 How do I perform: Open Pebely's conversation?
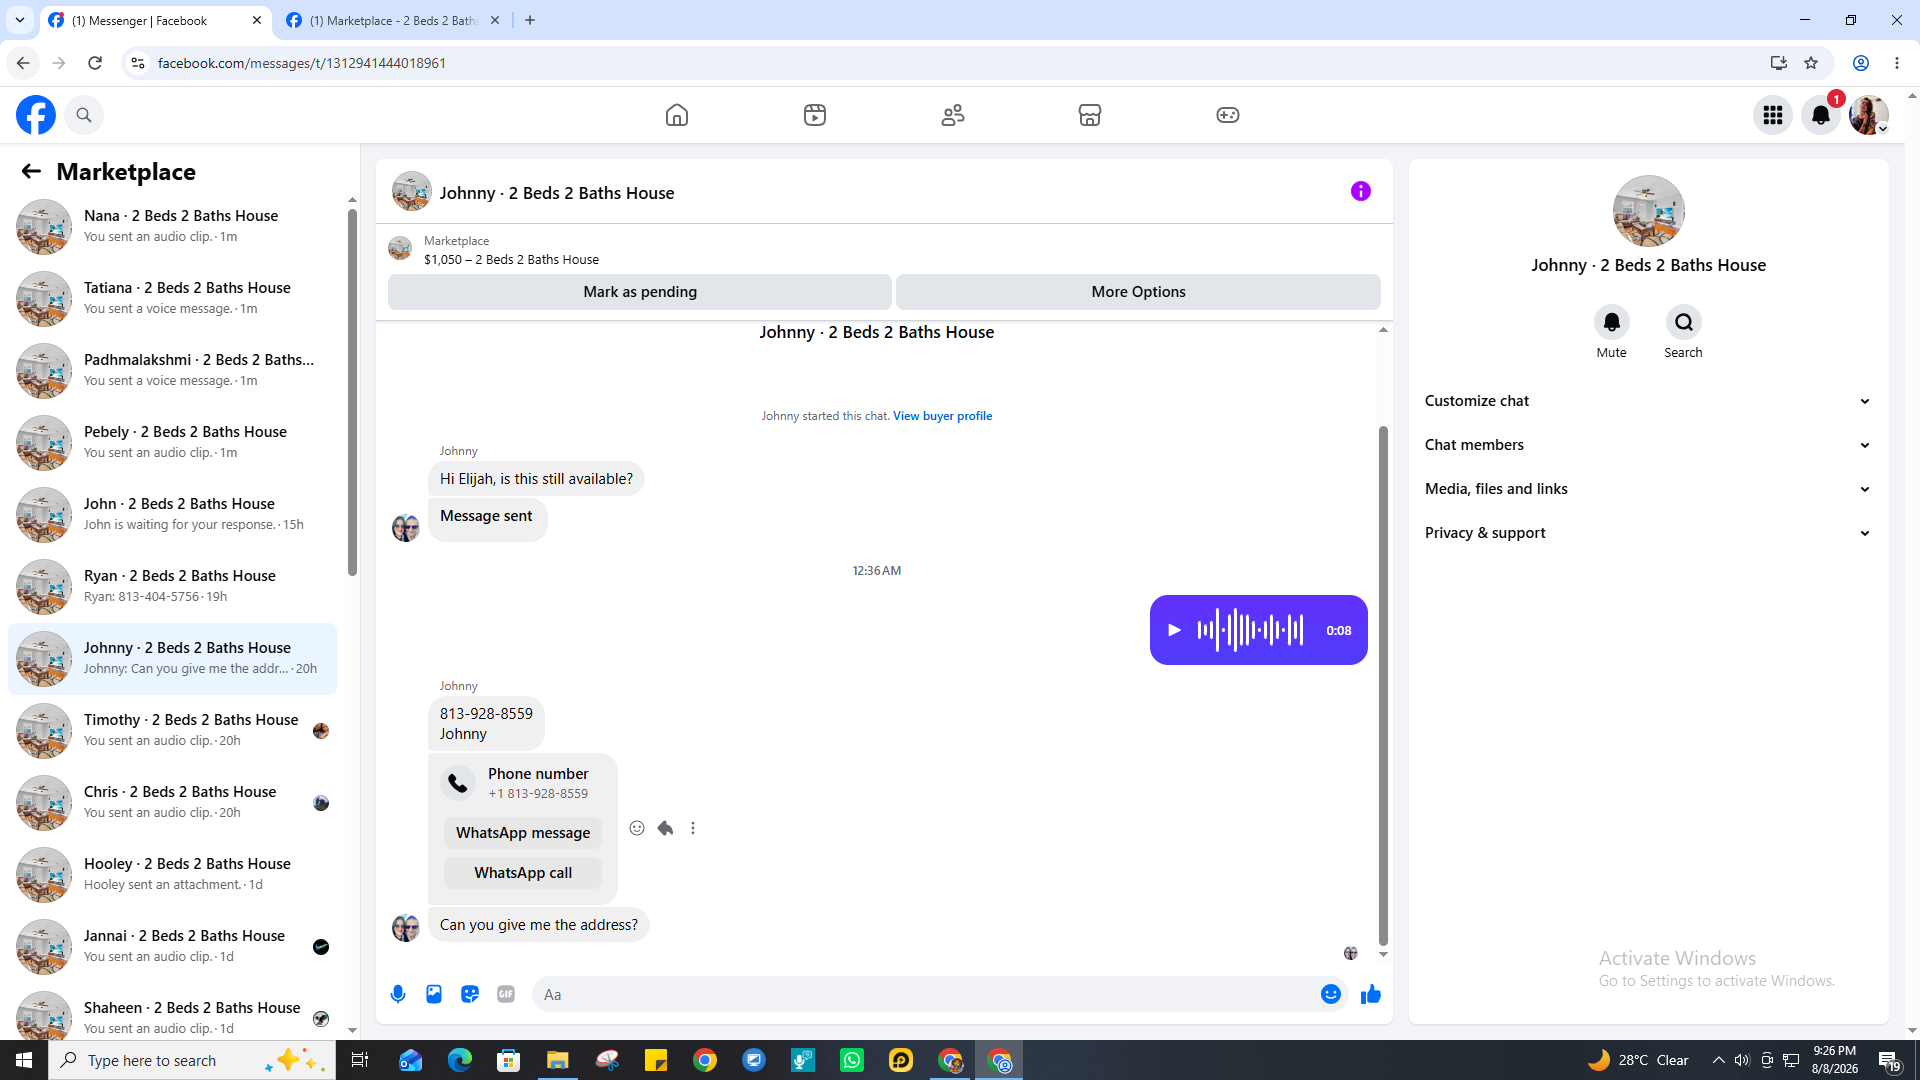pos(172,442)
